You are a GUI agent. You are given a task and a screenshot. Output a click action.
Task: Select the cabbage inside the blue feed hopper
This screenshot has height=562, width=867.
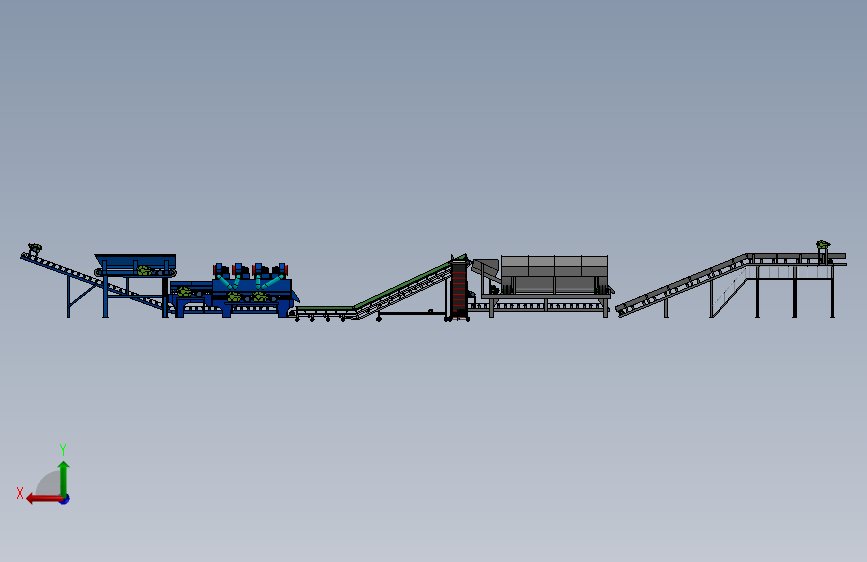(x=144, y=270)
